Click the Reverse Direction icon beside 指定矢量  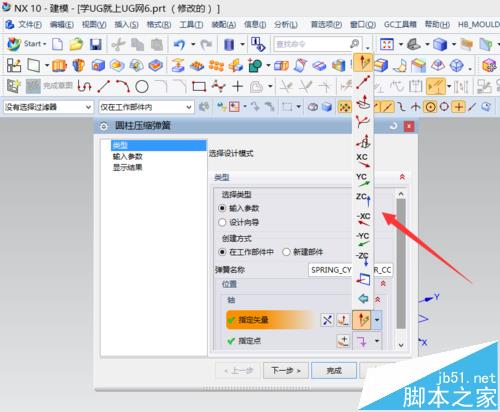(327, 320)
